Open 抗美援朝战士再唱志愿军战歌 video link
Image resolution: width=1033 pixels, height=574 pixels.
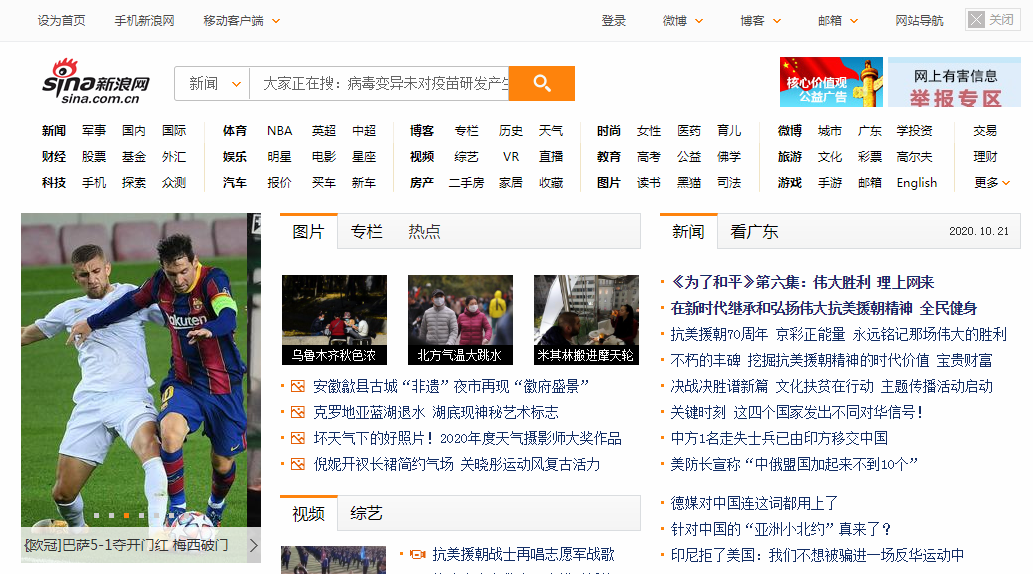523,555
